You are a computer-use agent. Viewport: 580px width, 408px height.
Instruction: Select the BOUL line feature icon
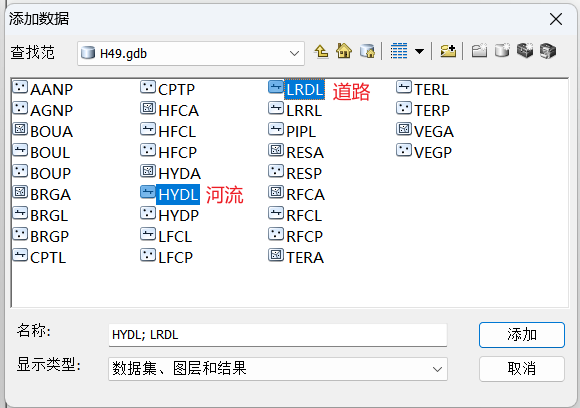(x=20, y=150)
